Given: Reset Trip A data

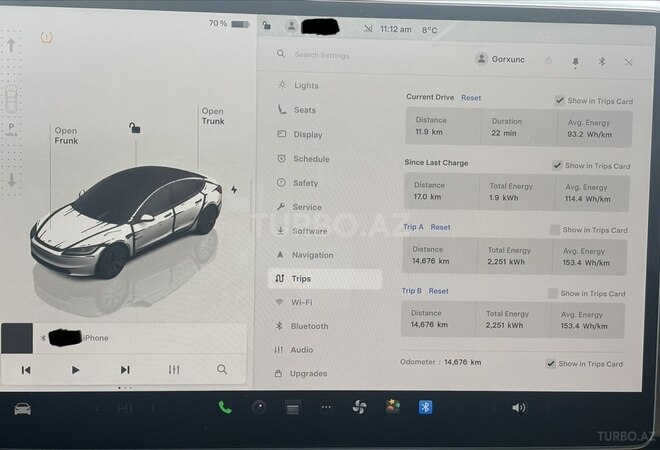Looking at the screenshot, I should pos(440,227).
